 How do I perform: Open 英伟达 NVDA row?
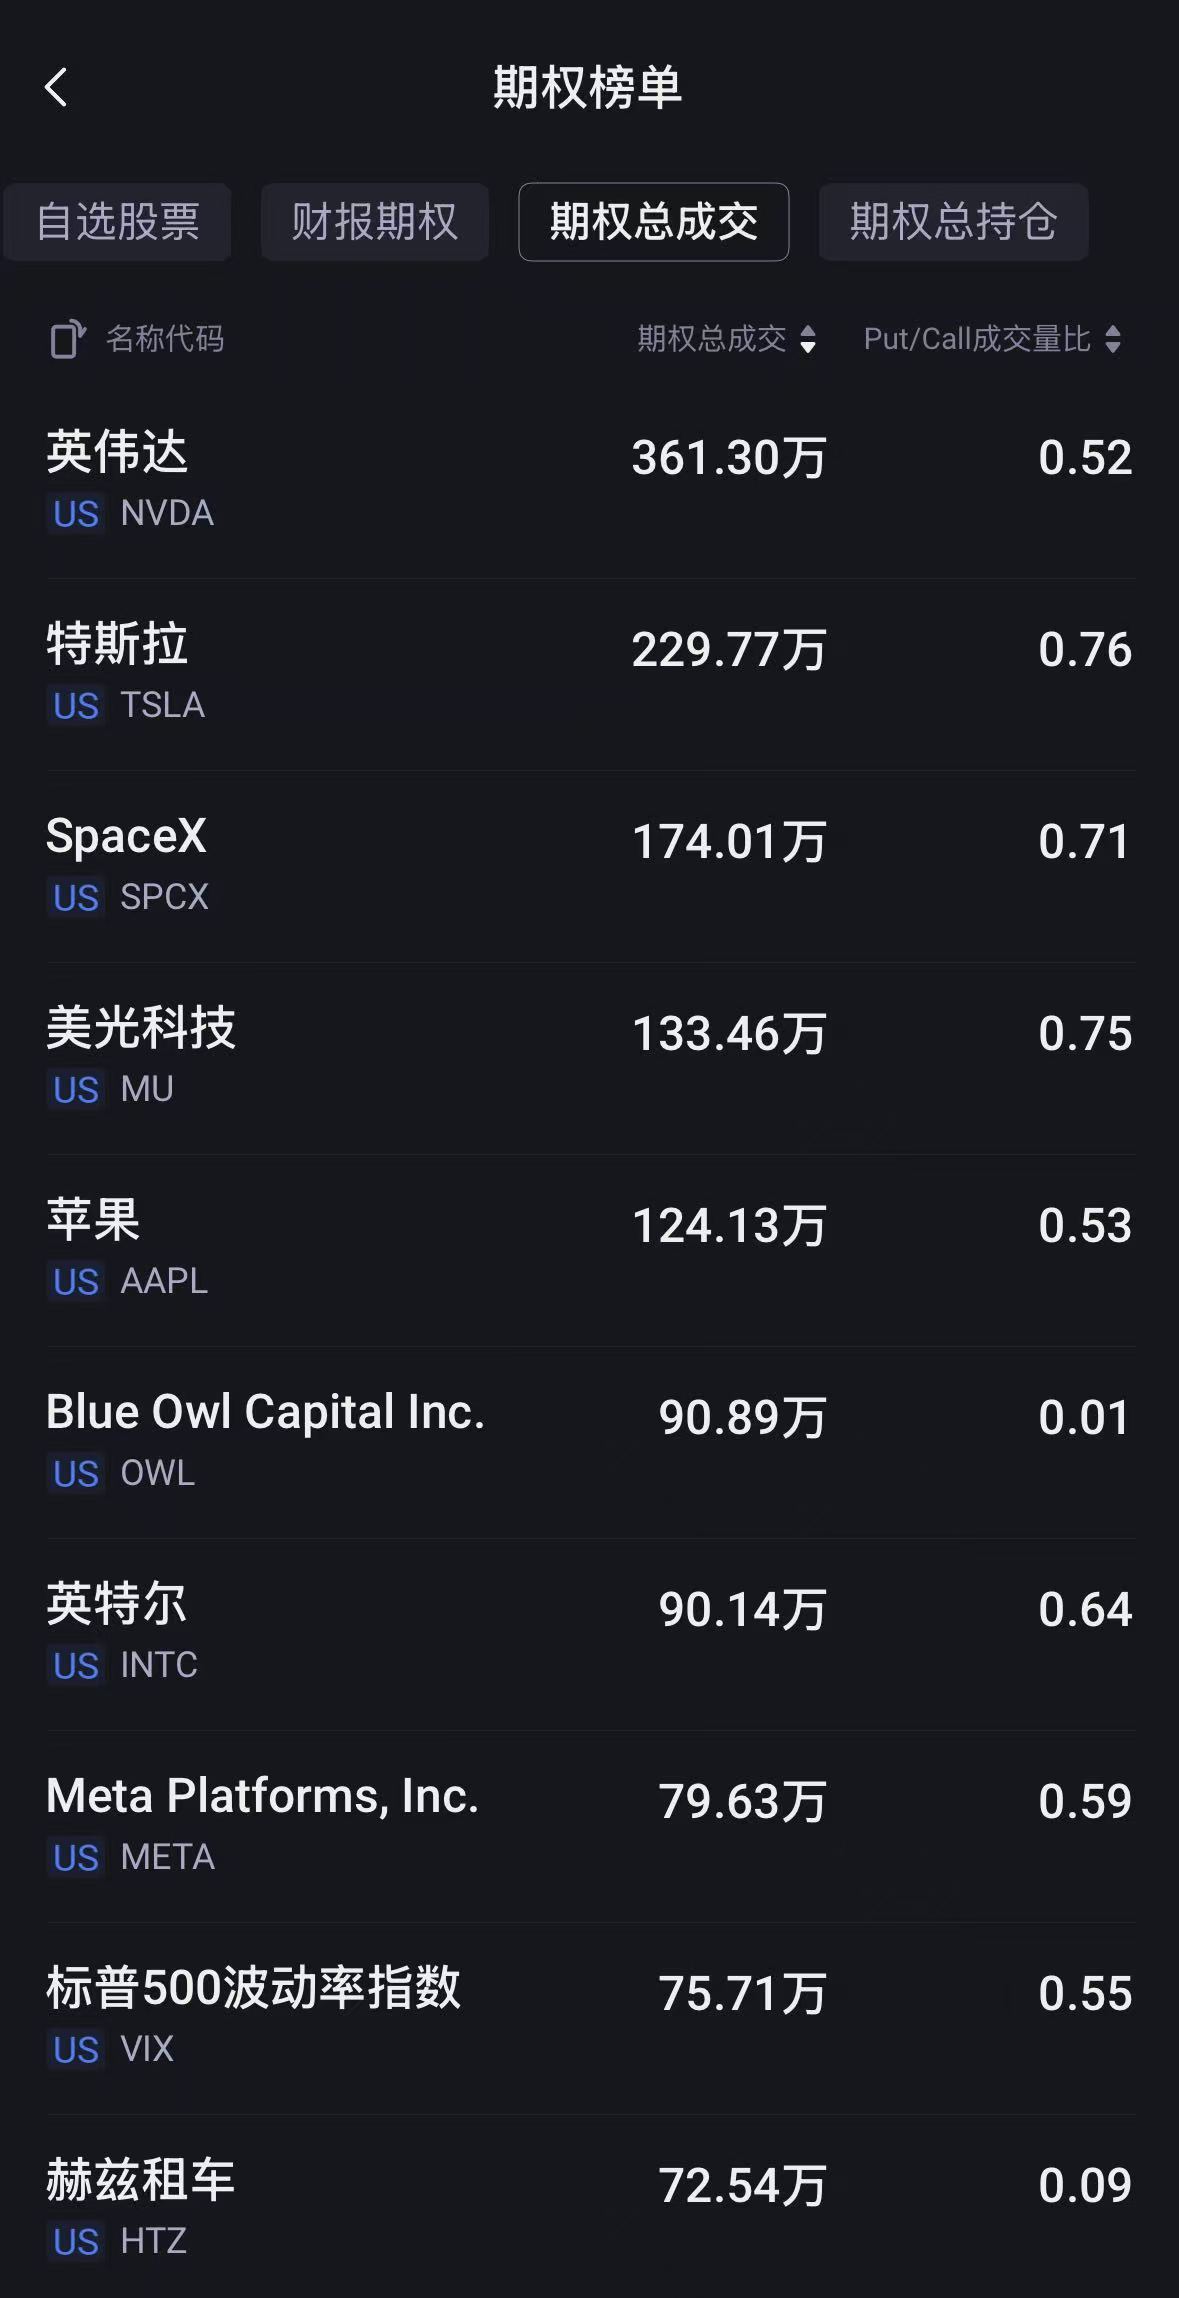coord(590,483)
